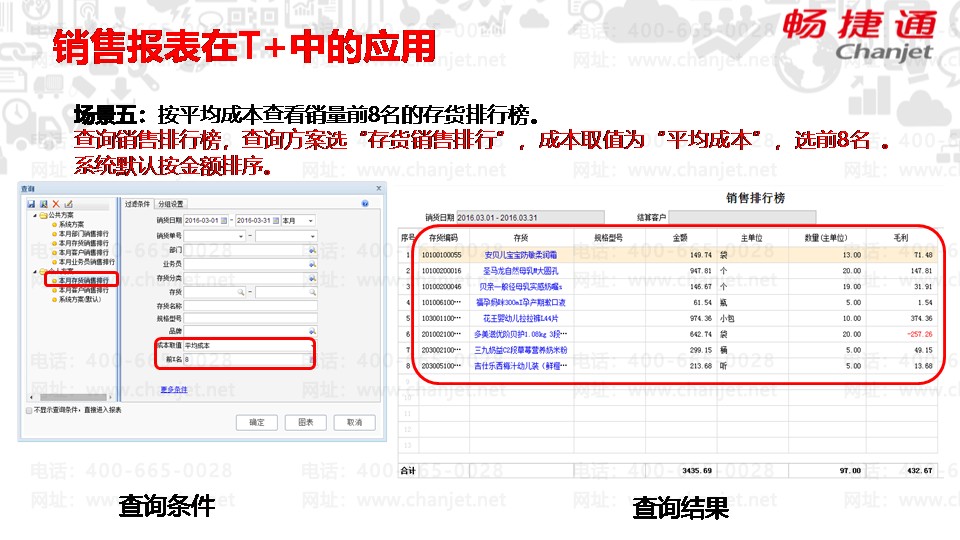Click magnifier in second 存货 range box
The image size is (960, 540).
coord(312,292)
